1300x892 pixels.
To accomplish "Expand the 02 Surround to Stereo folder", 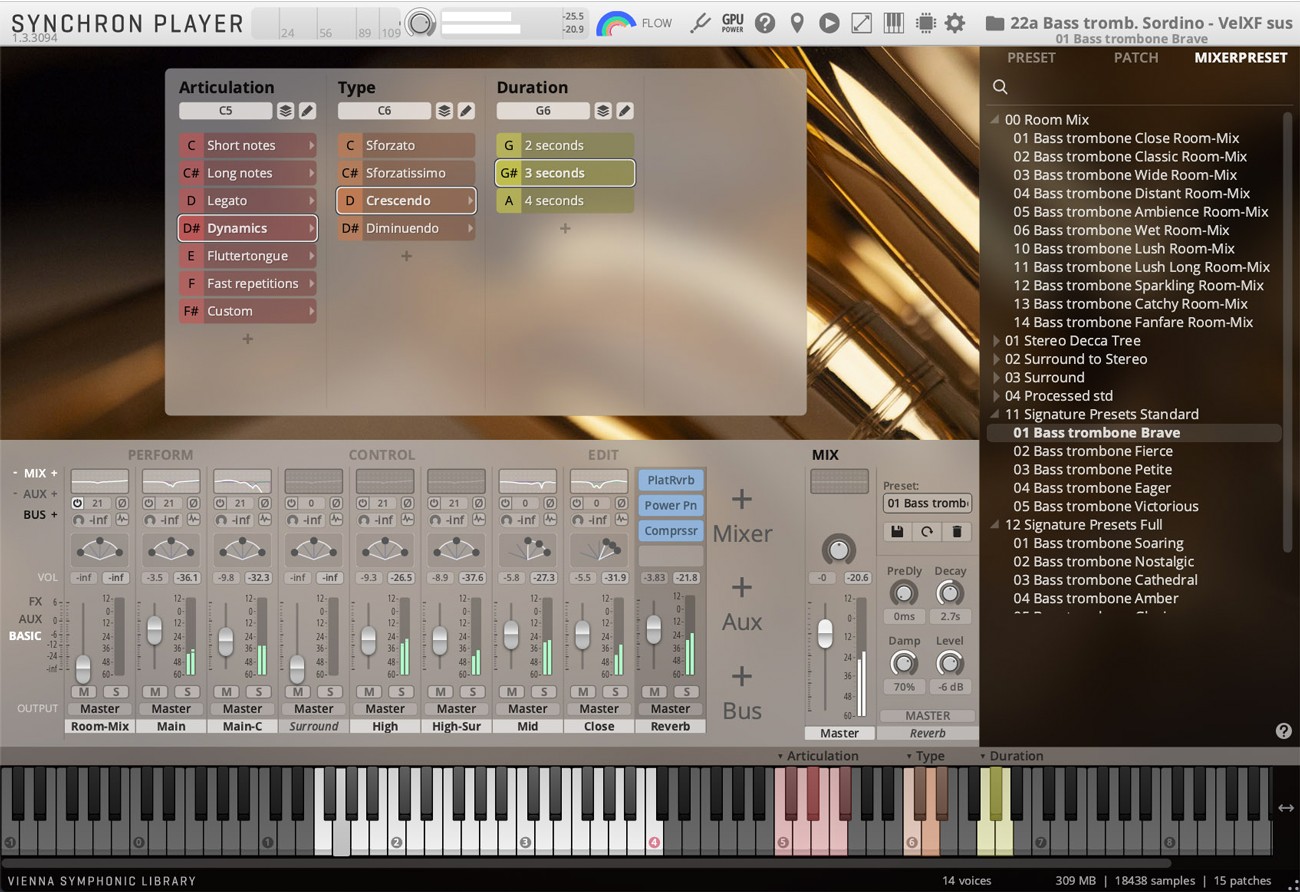I will tap(995, 360).
